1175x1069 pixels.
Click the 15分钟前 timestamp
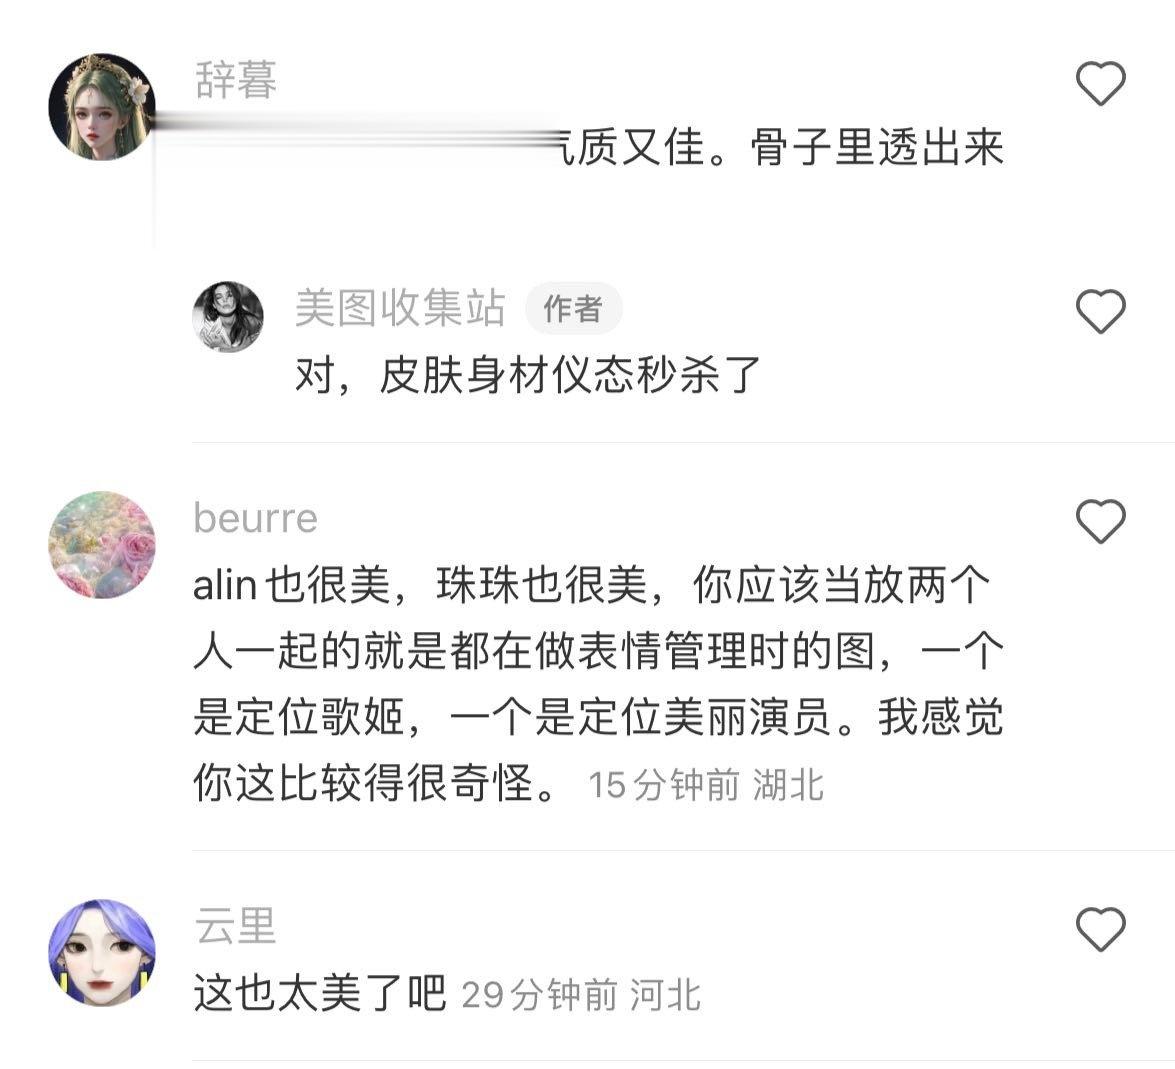pos(664,785)
